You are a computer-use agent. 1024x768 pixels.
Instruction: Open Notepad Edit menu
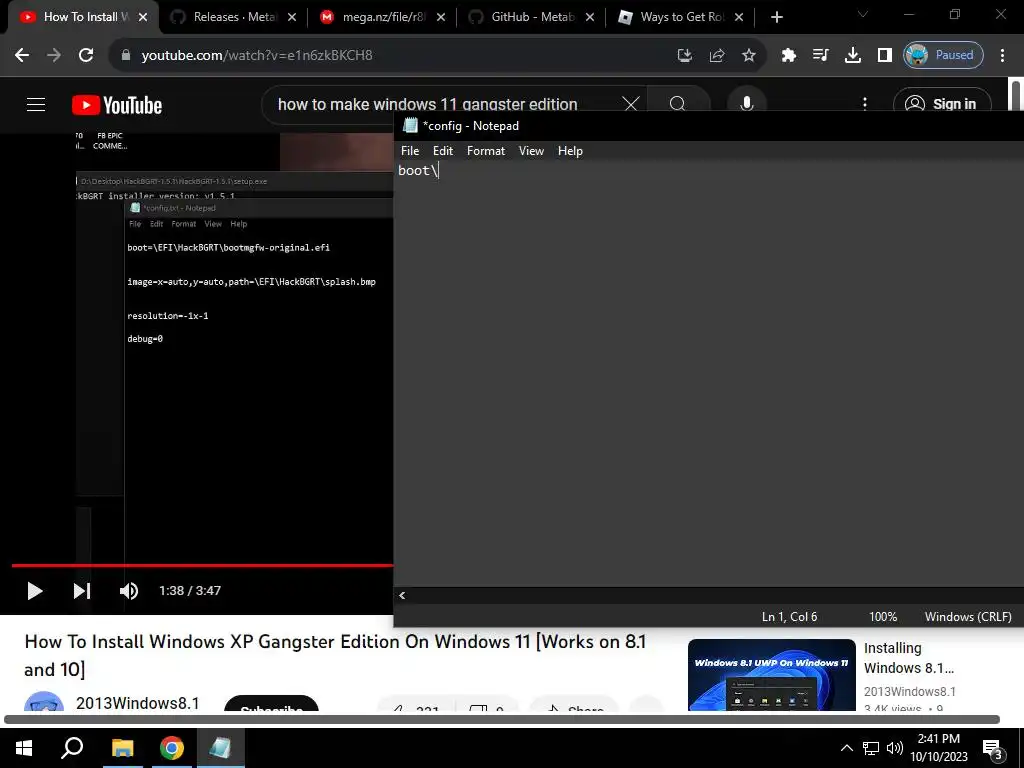443,151
